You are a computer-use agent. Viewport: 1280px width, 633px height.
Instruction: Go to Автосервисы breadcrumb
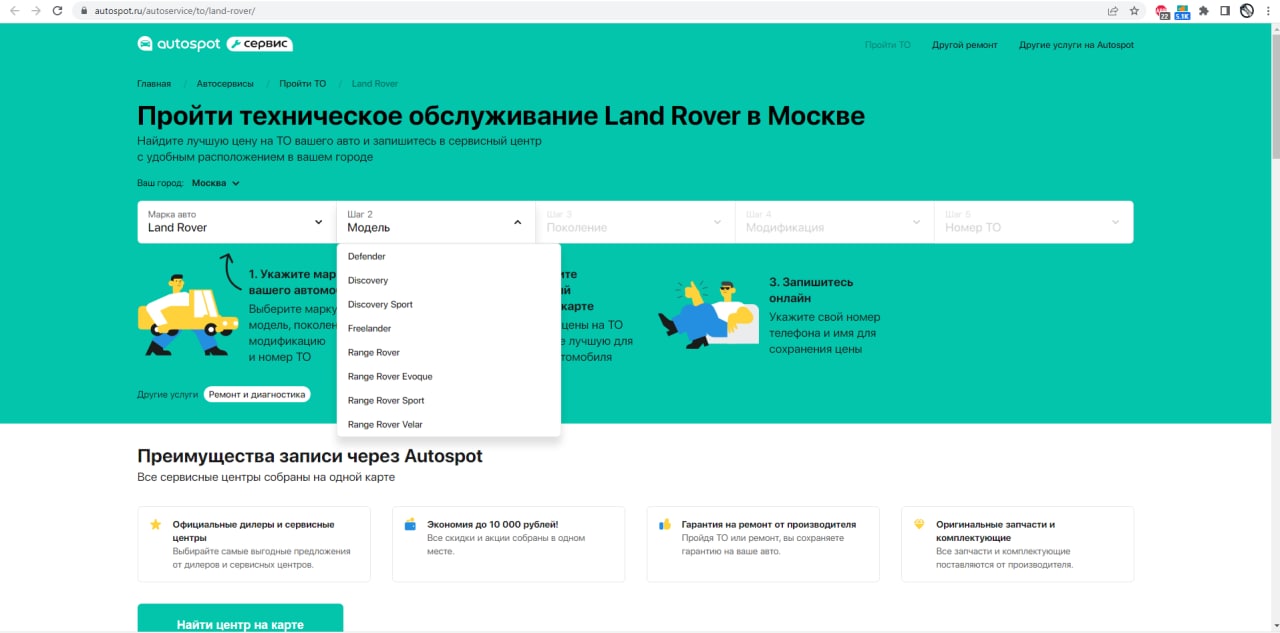[x=225, y=83]
